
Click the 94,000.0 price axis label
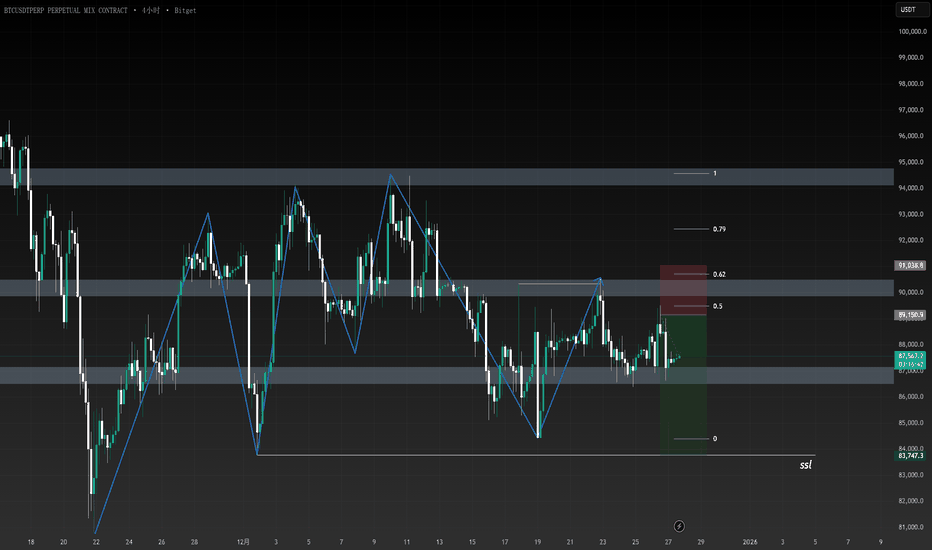(x=912, y=188)
